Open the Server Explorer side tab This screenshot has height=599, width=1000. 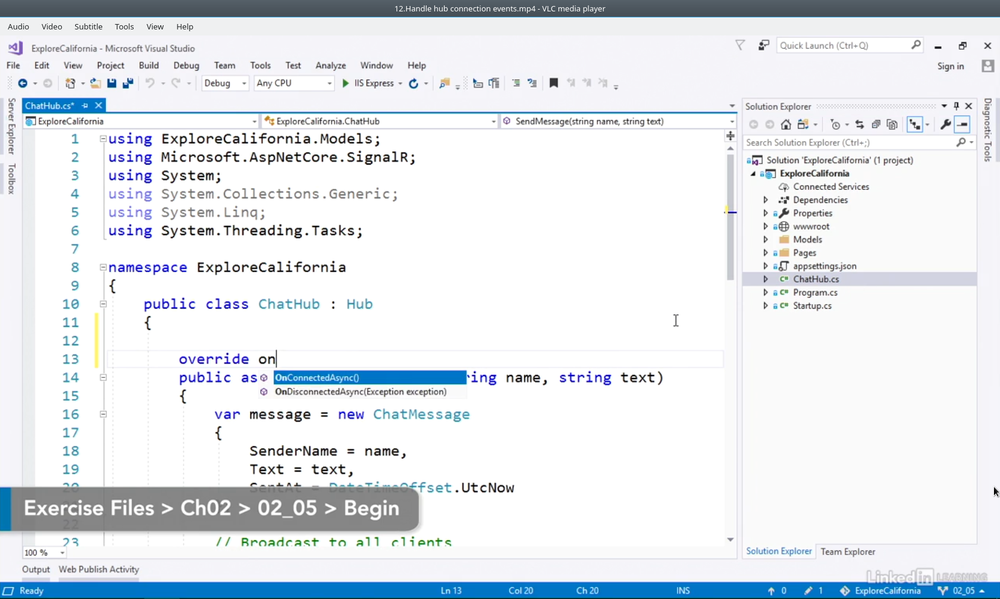click(x=11, y=126)
